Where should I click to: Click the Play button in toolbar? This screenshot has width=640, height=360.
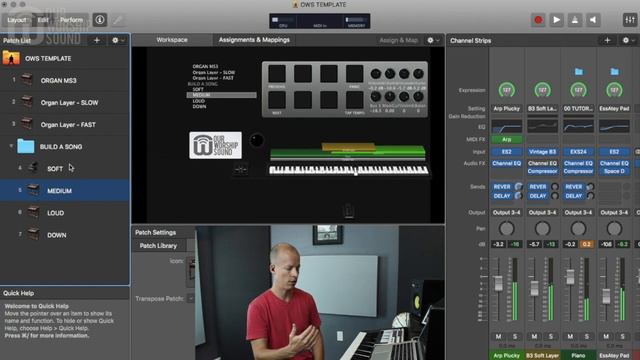point(556,20)
